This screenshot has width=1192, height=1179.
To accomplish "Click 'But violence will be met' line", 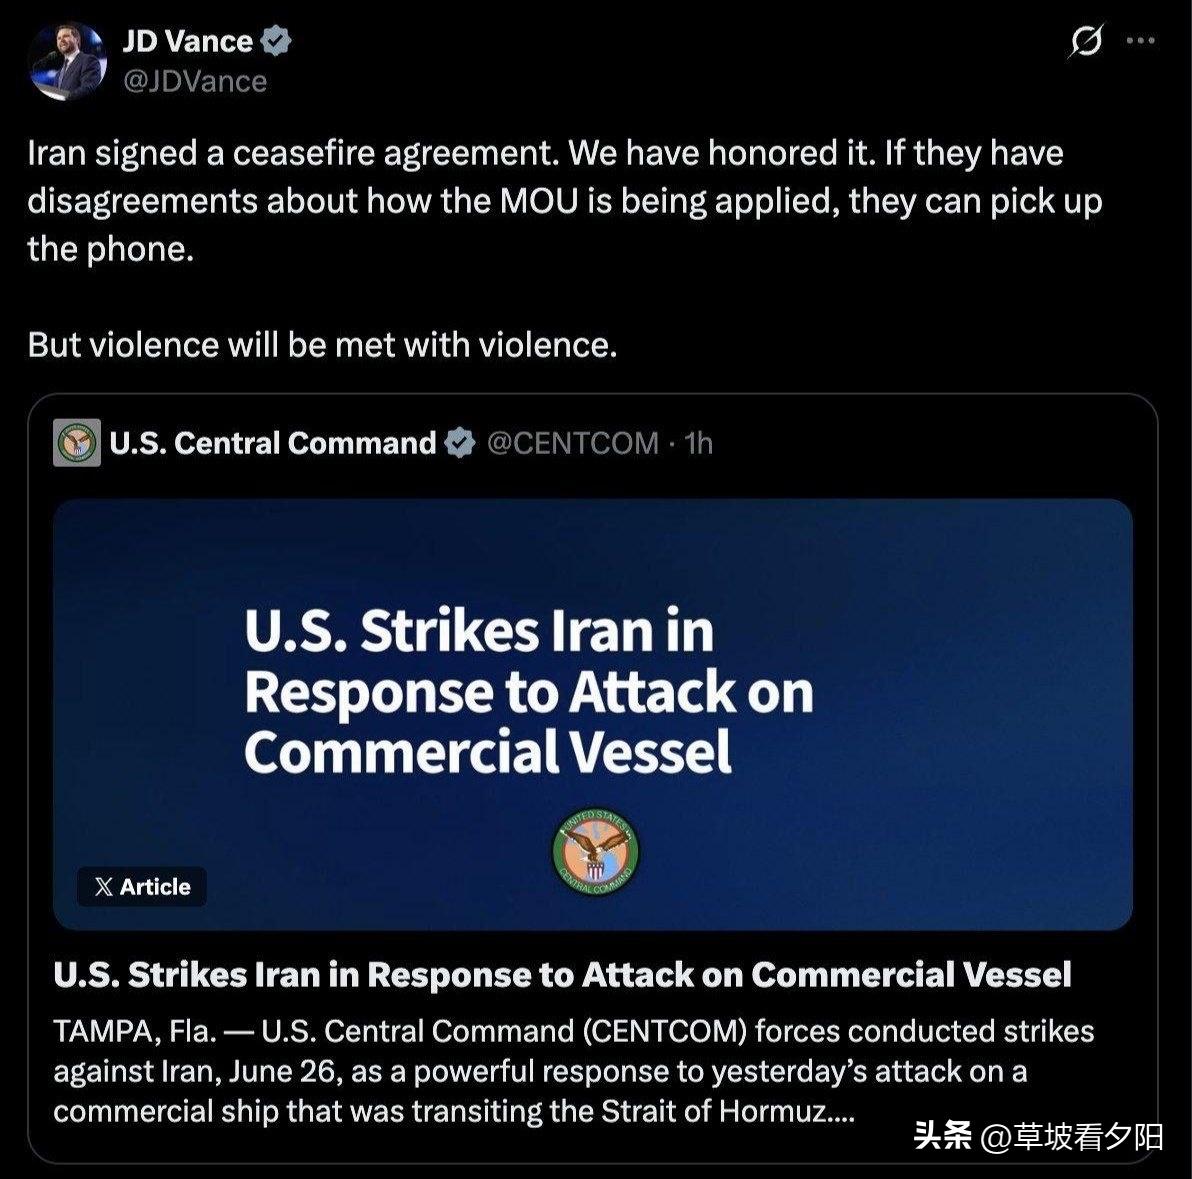I will 322,345.
